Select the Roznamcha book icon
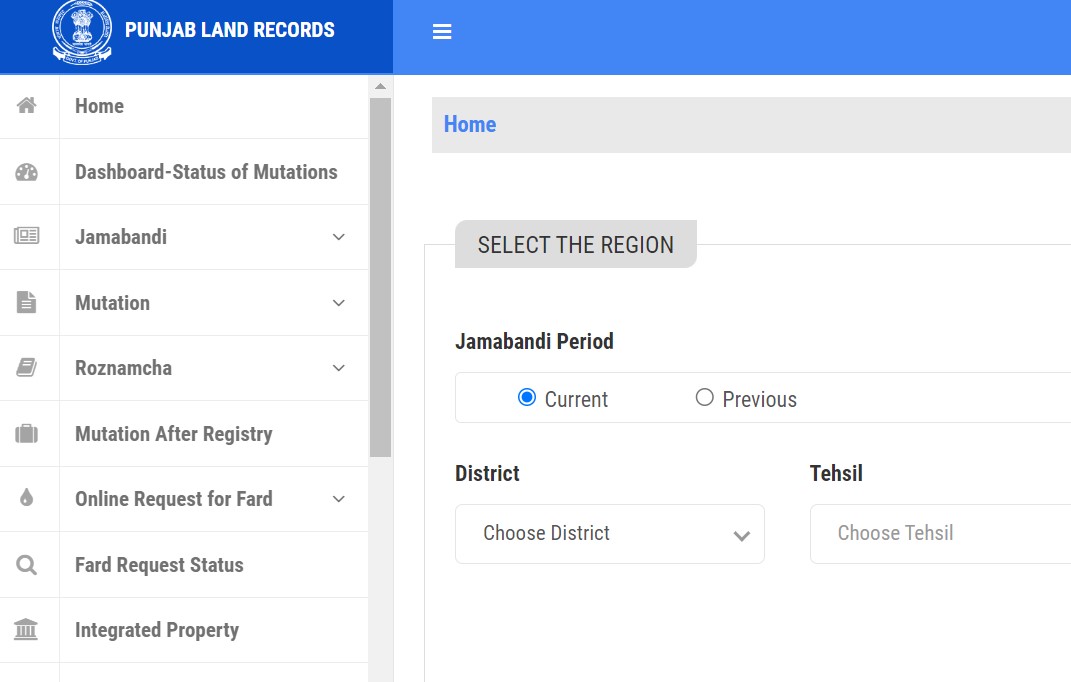The height and width of the screenshot is (682, 1071). click(29, 367)
